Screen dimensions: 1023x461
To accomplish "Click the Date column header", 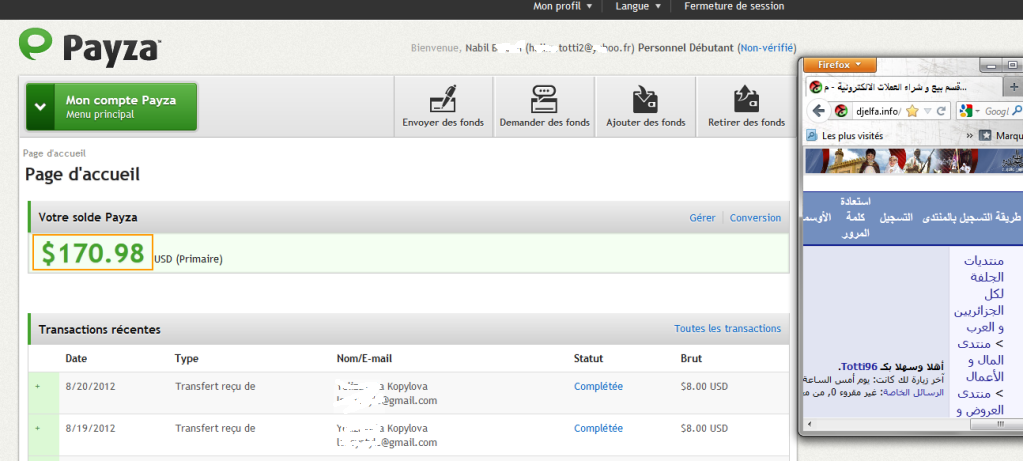I will pyautogui.click(x=76, y=359).
